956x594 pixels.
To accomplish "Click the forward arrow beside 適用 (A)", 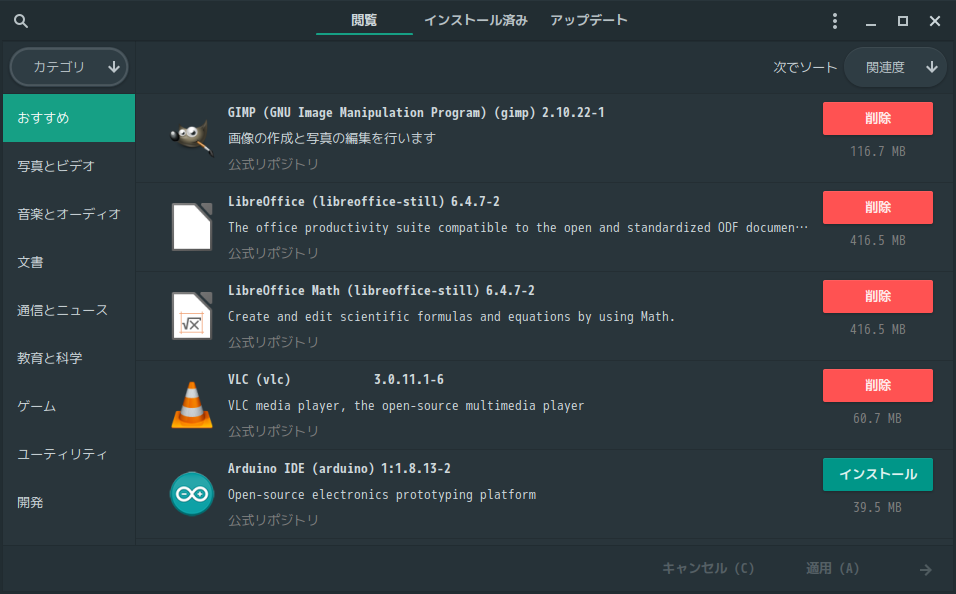I will coord(926,570).
